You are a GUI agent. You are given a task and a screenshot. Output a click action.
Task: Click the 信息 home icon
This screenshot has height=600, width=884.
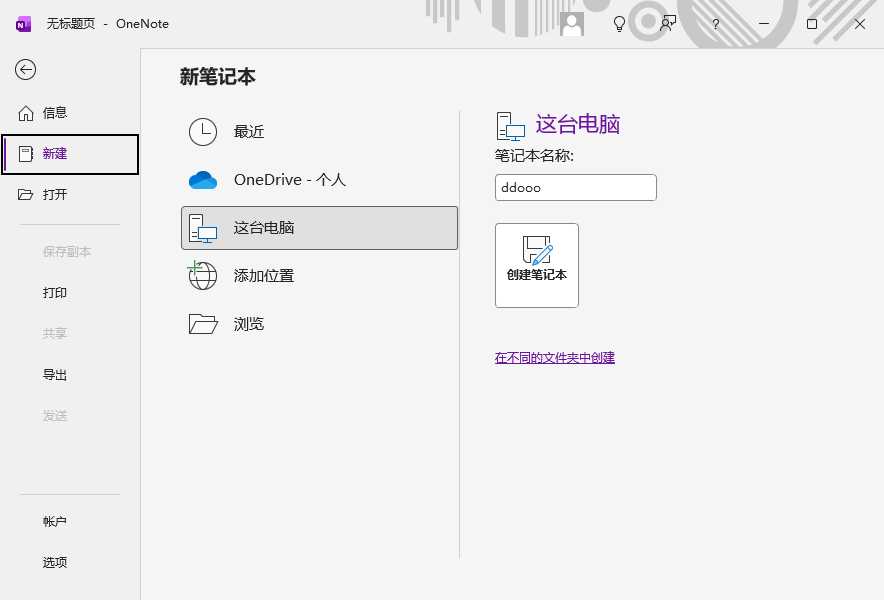(26, 113)
